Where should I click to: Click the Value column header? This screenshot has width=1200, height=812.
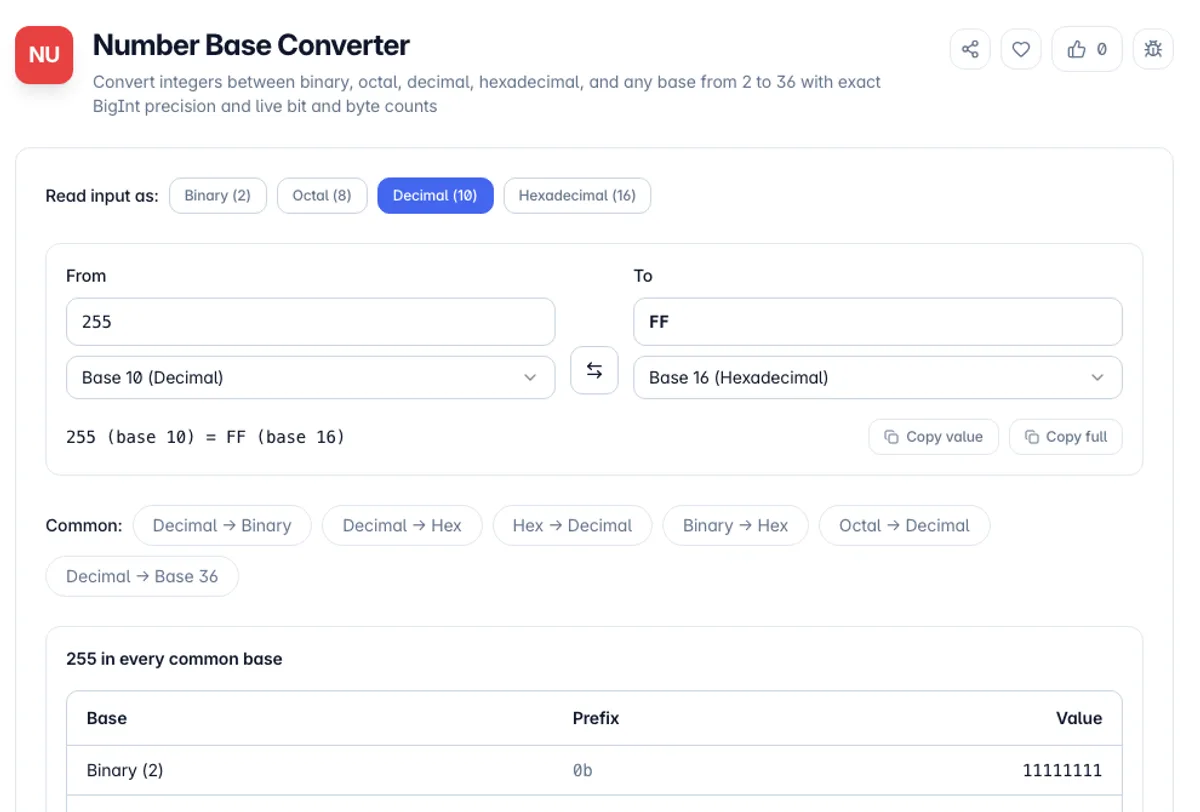1079,718
